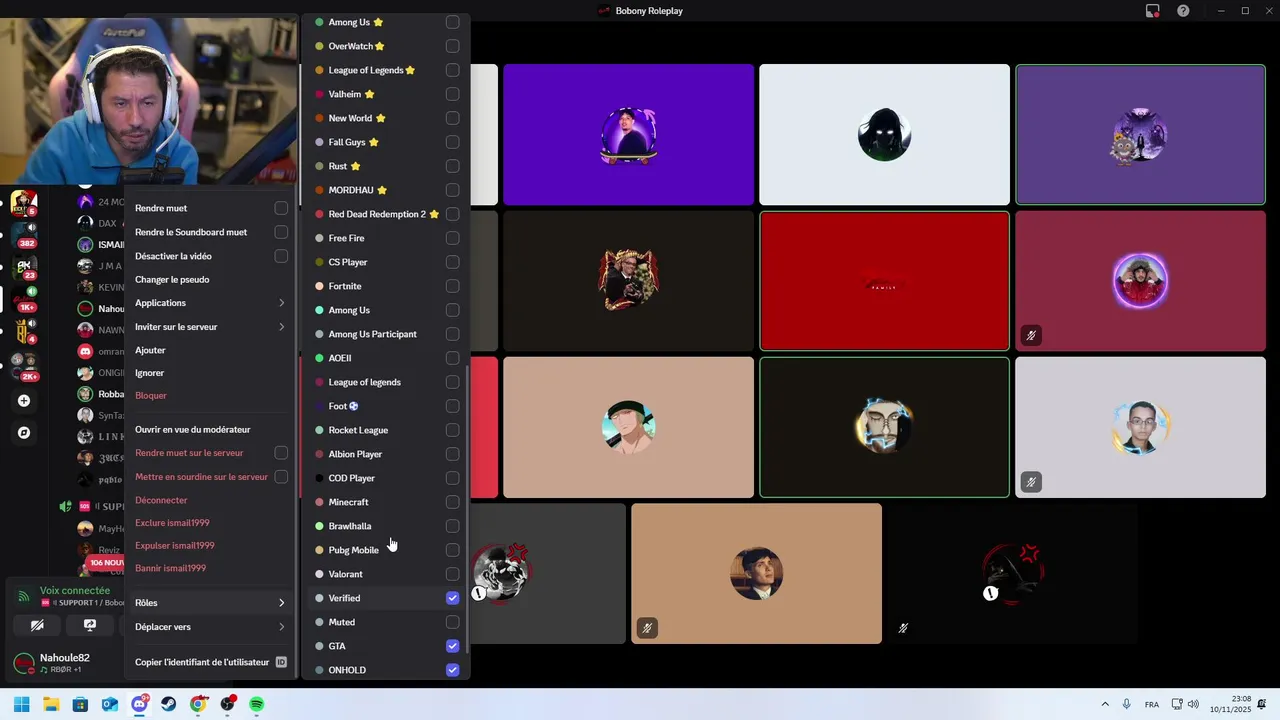Click the muted mic icon on the maroon tile
The image size is (1280, 720).
click(x=1031, y=336)
